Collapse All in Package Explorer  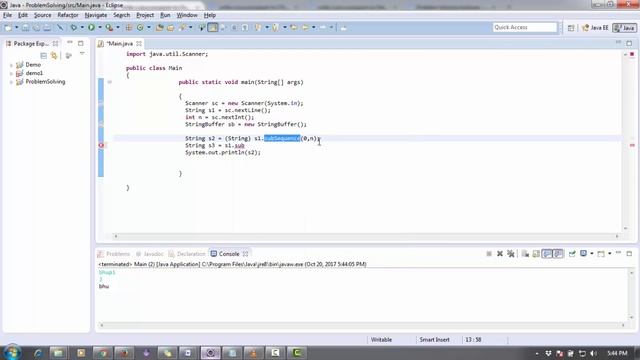[44, 56]
